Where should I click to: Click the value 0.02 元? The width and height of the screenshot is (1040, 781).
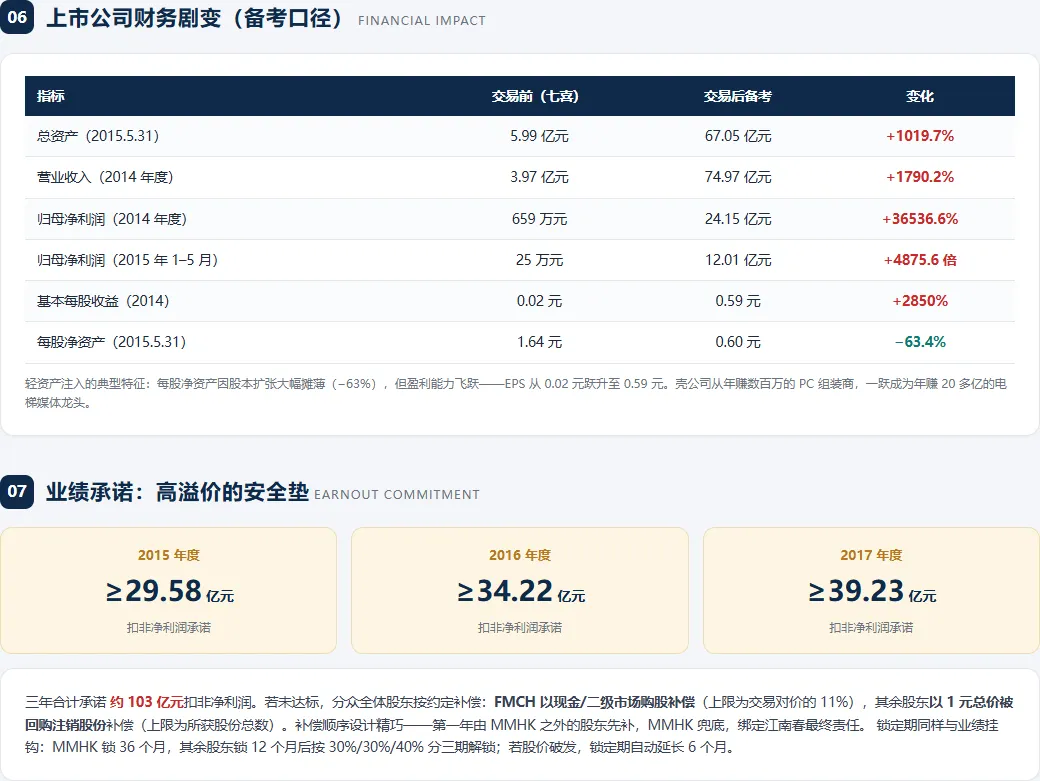coord(539,301)
